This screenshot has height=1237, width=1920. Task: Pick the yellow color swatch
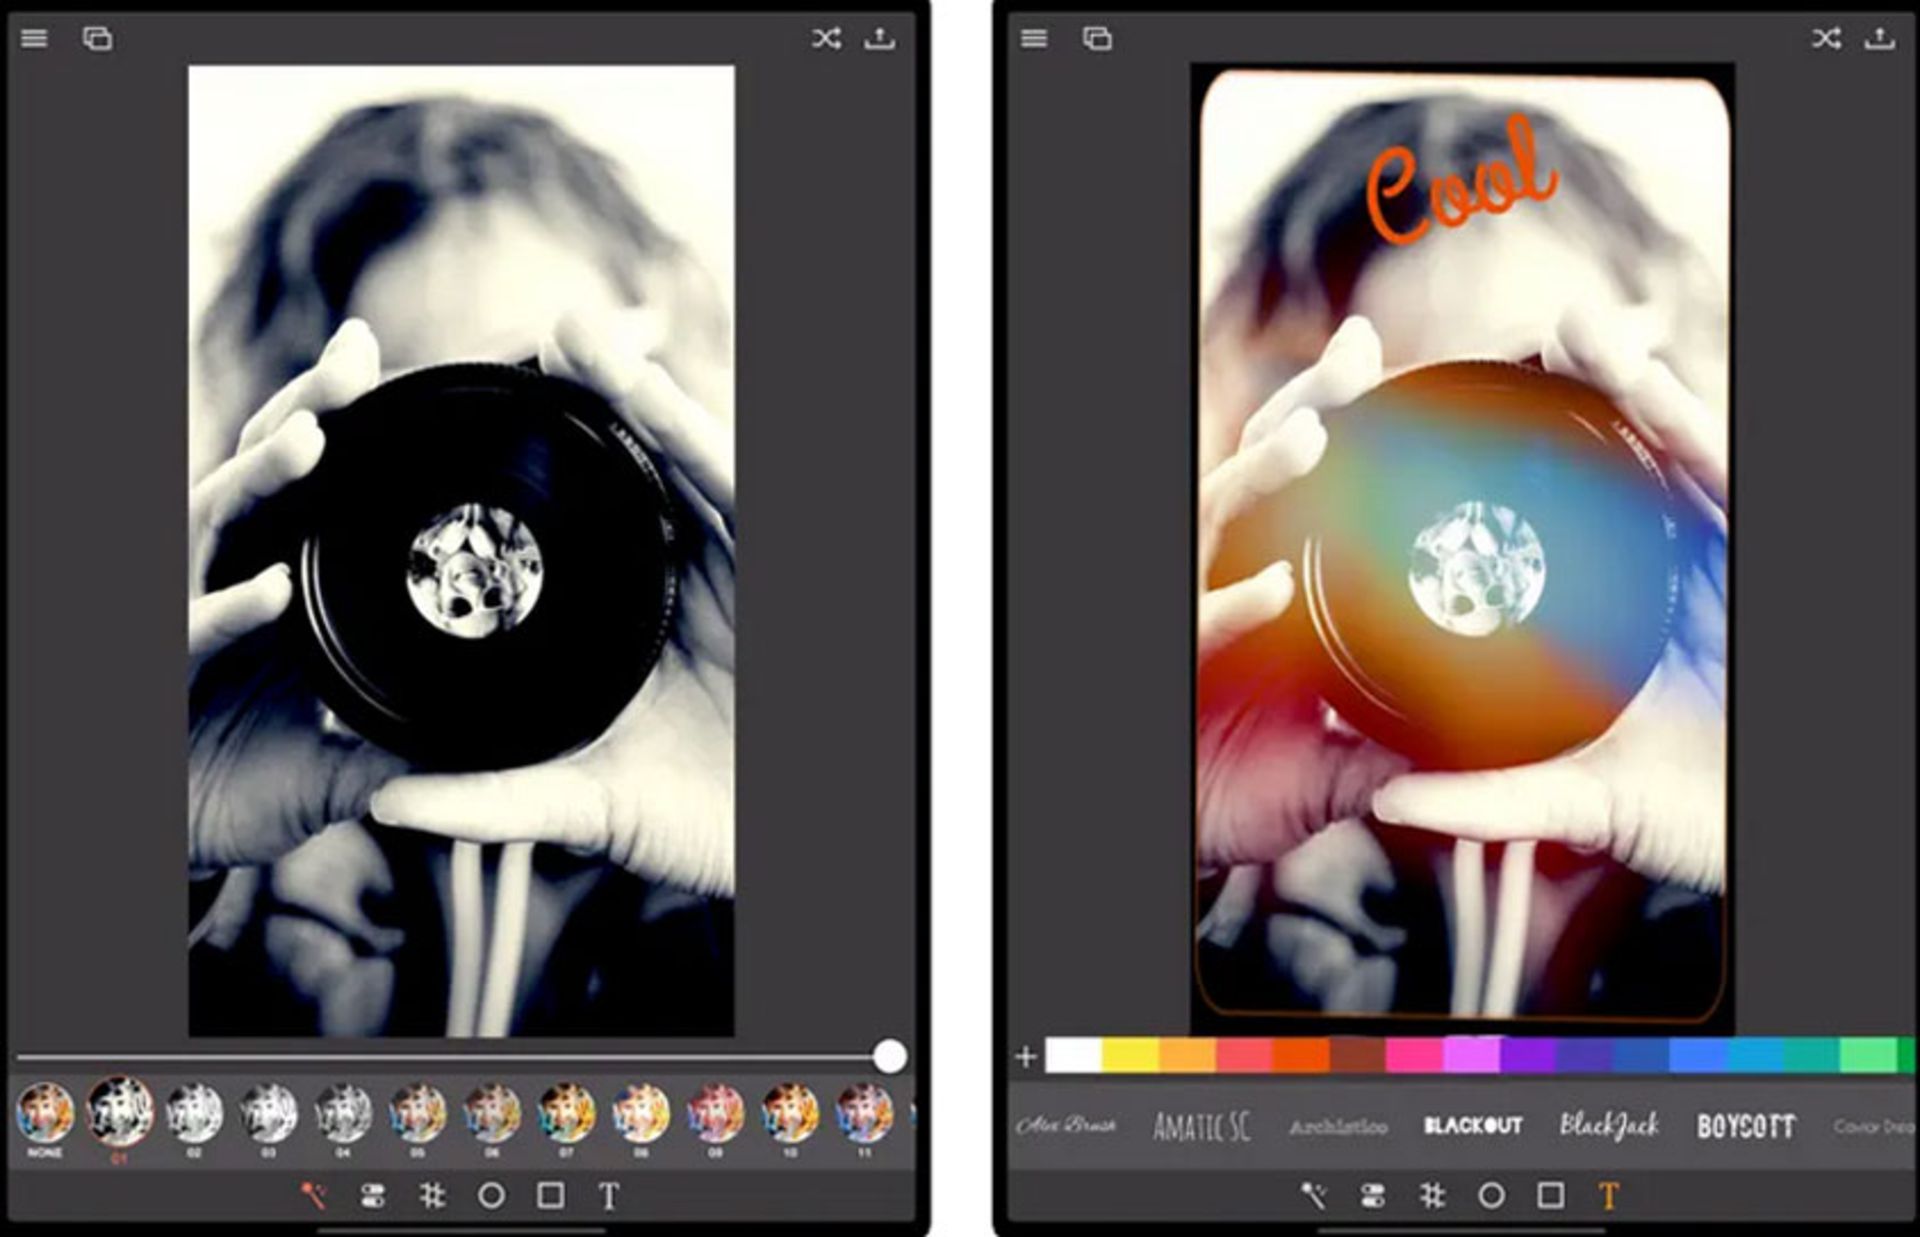pyautogui.click(x=1130, y=1055)
